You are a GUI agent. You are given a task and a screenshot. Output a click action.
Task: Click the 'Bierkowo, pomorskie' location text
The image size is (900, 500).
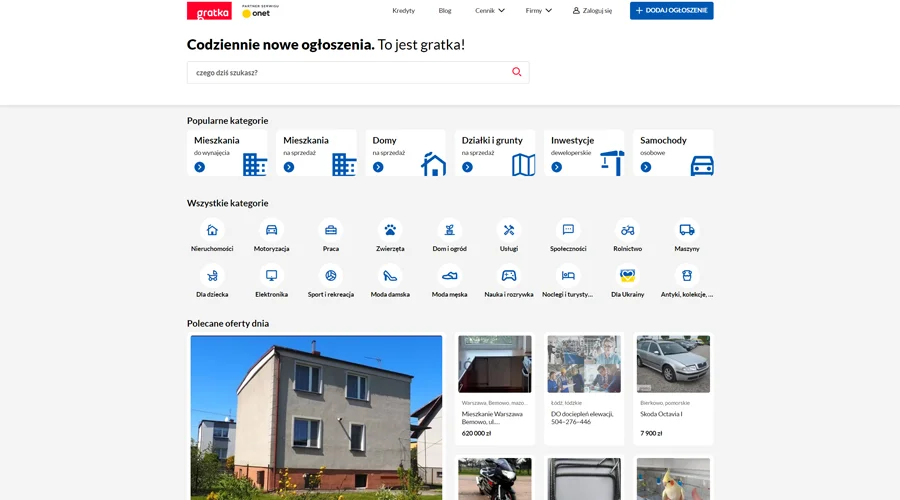pos(665,403)
